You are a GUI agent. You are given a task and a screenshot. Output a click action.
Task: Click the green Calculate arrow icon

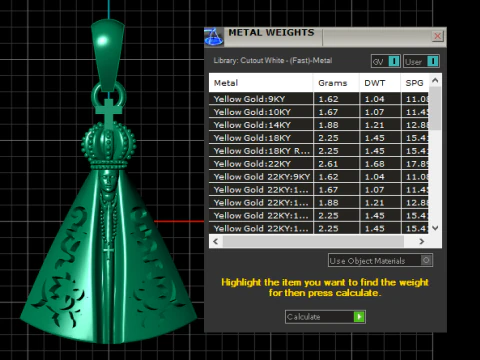pyautogui.click(x=359, y=317)
